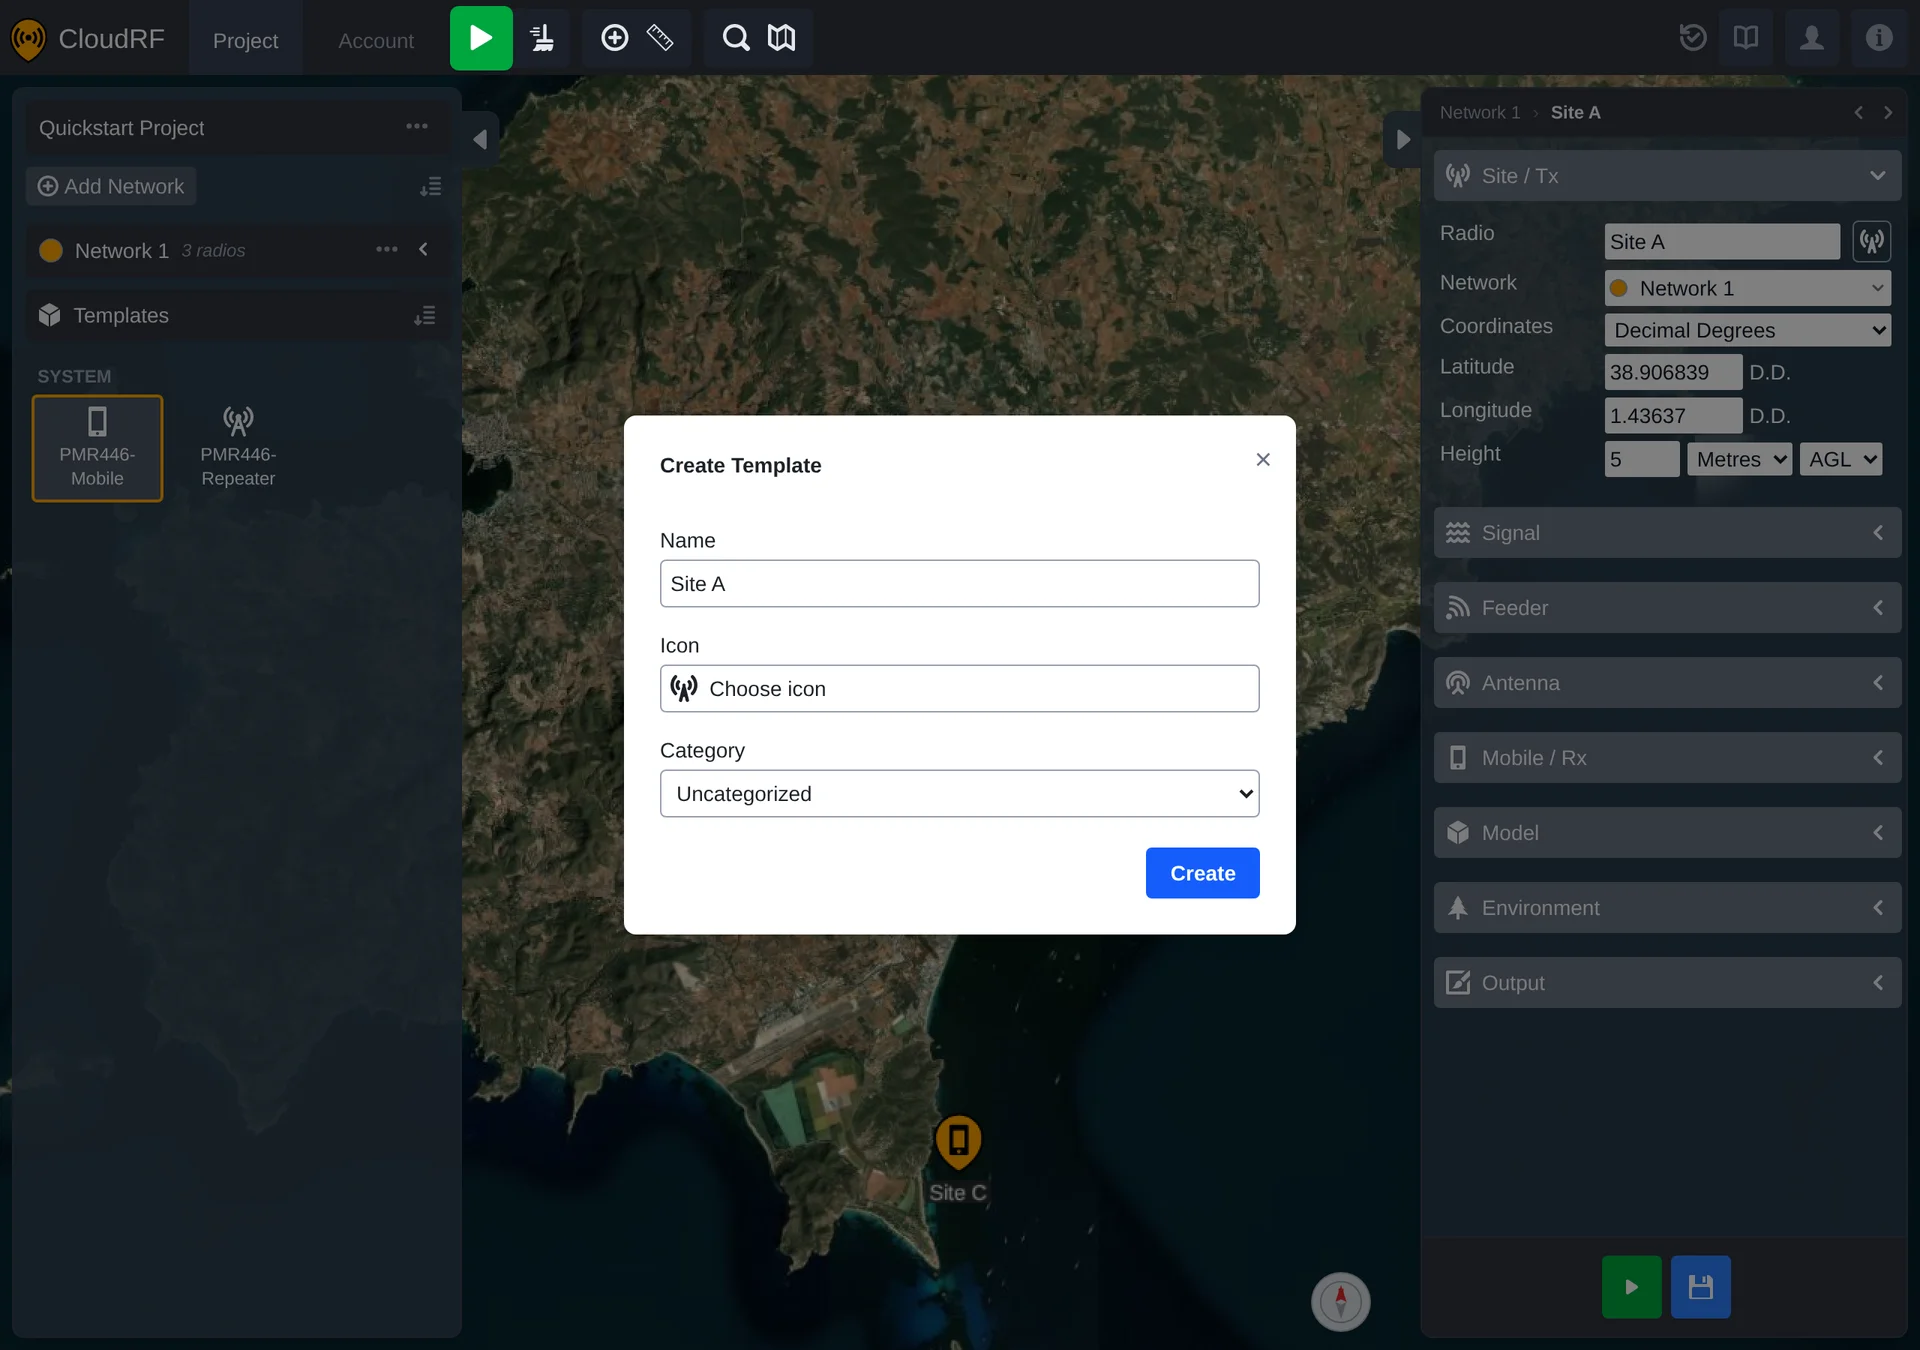This screenshot has height=1350, width=1920.
Task: Collapse the Site / Tx section
Action: pos(1667,175)
